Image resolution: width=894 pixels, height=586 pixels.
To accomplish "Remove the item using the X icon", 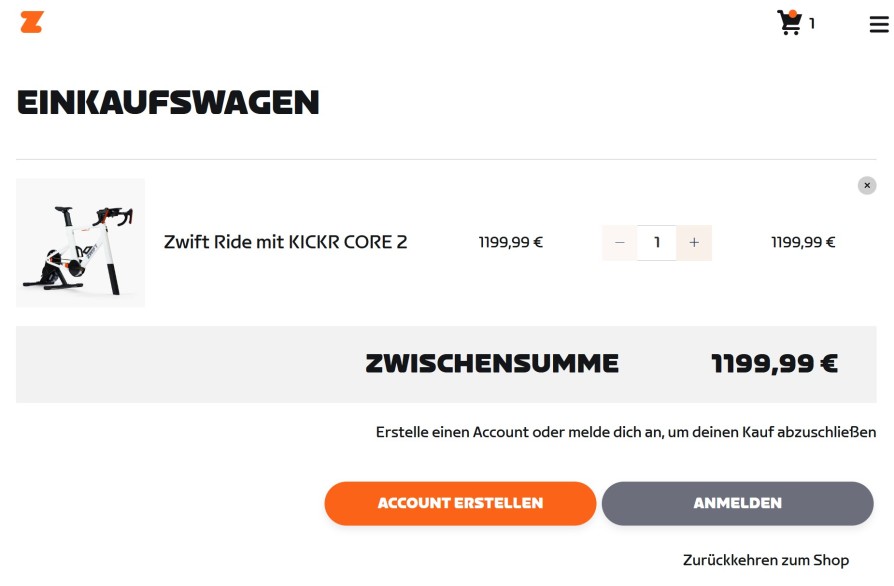I will 866,185.
